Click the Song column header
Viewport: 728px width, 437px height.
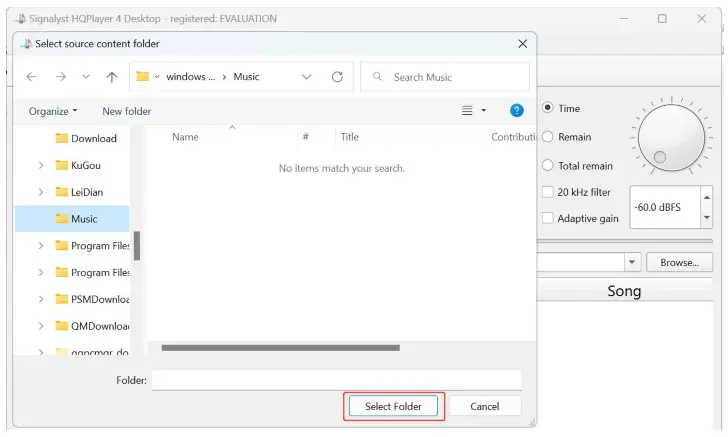(x=624, y=291)
